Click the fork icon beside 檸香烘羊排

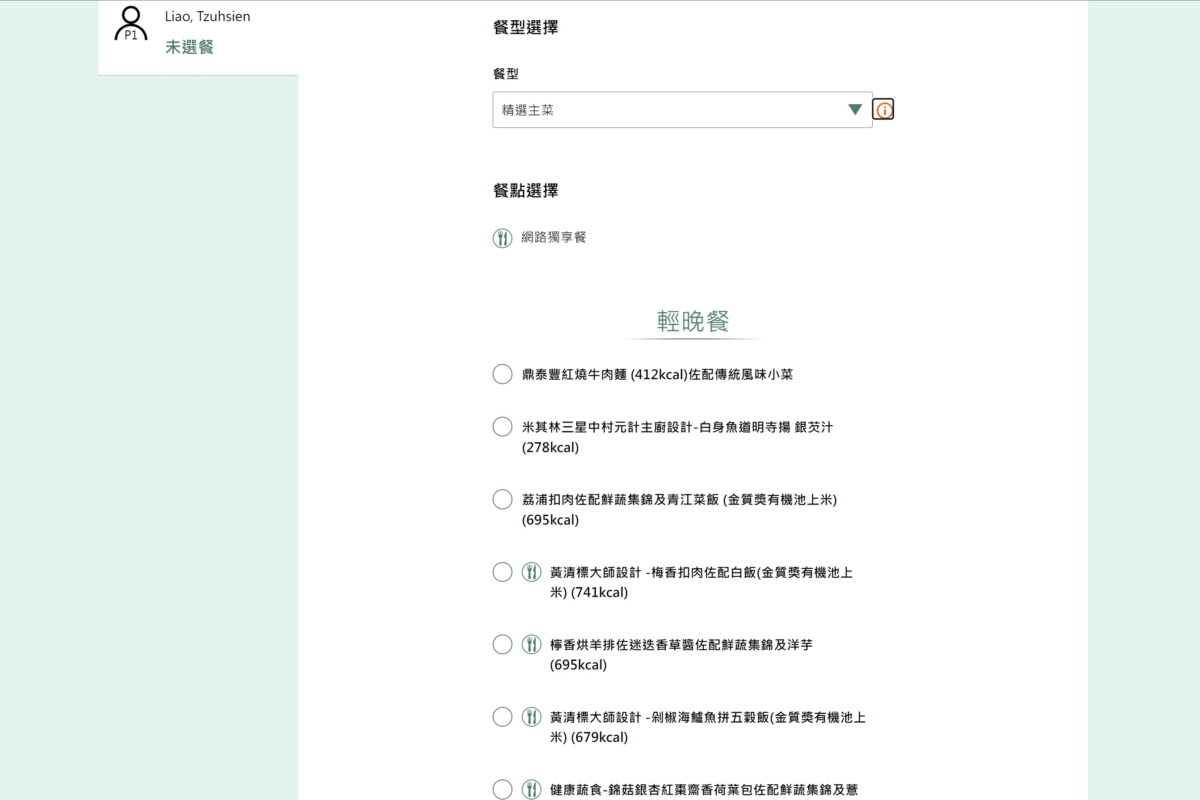point(531,645)
